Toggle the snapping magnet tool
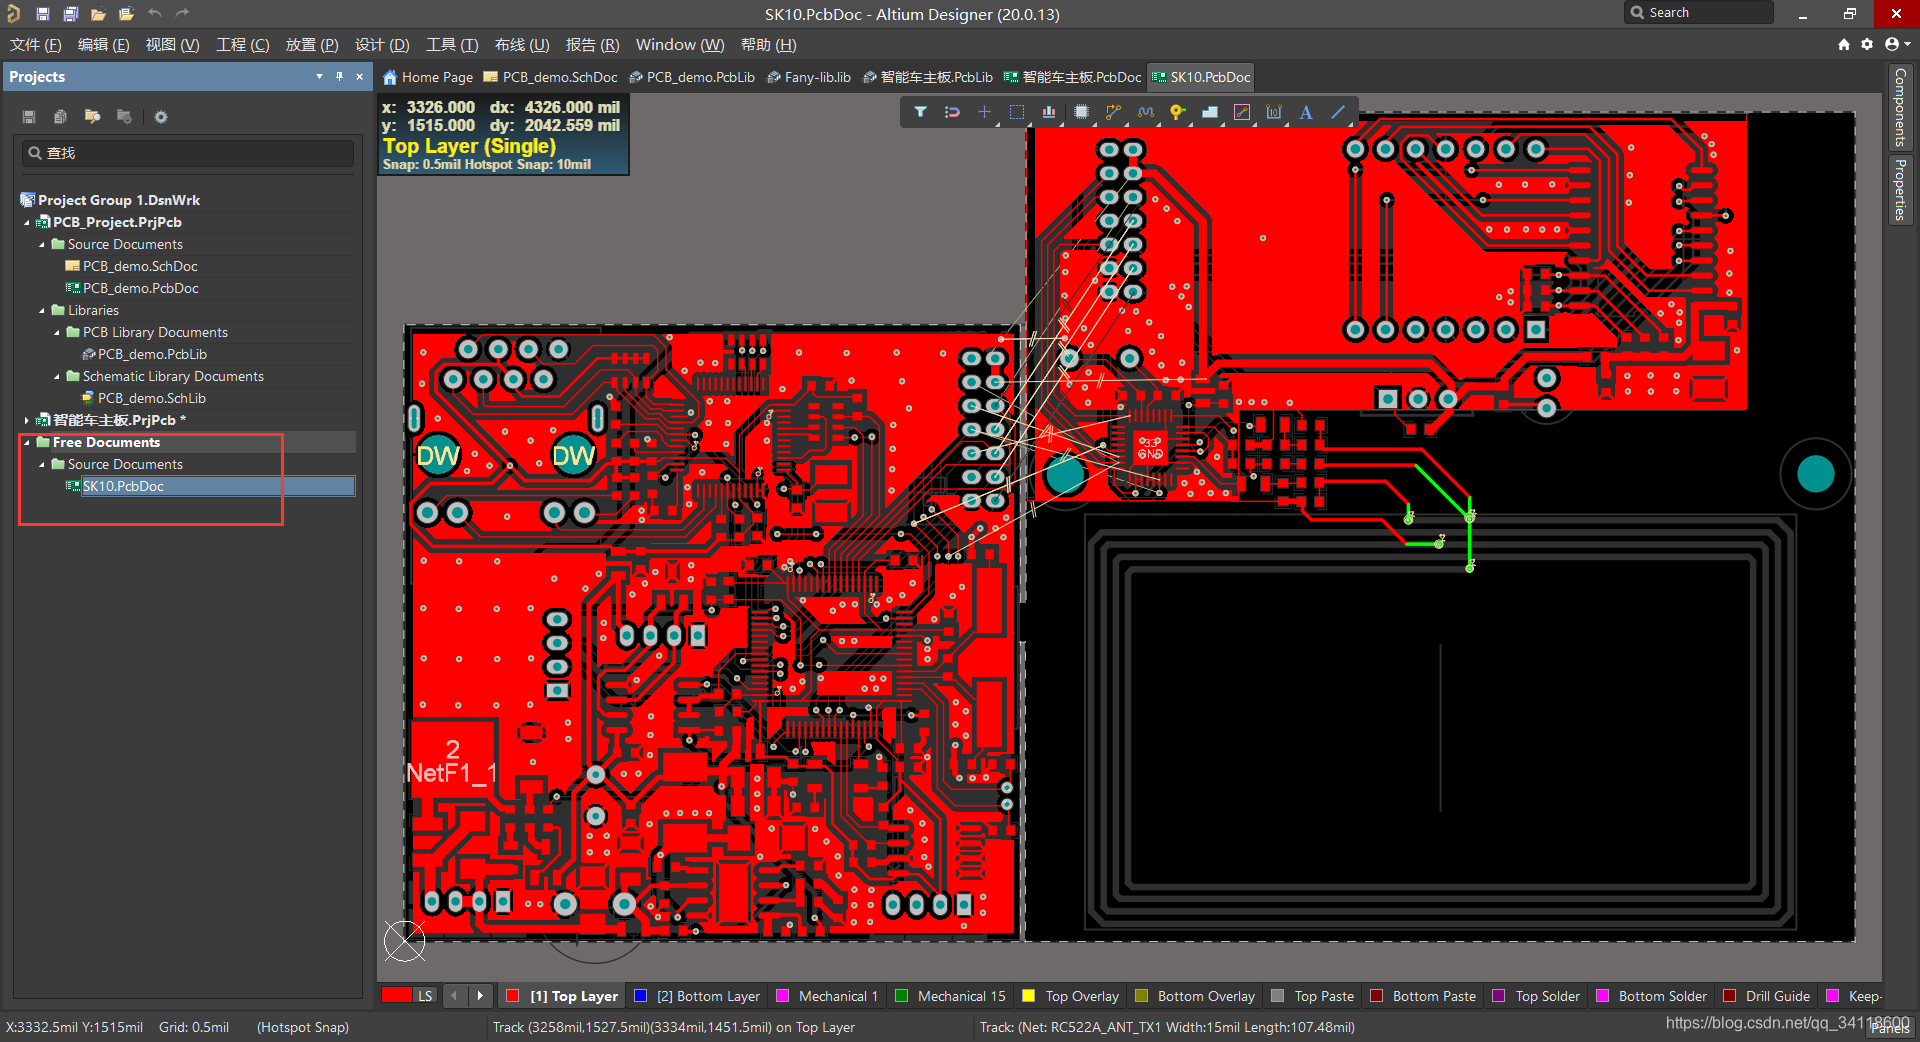 [x=951, y=112]
